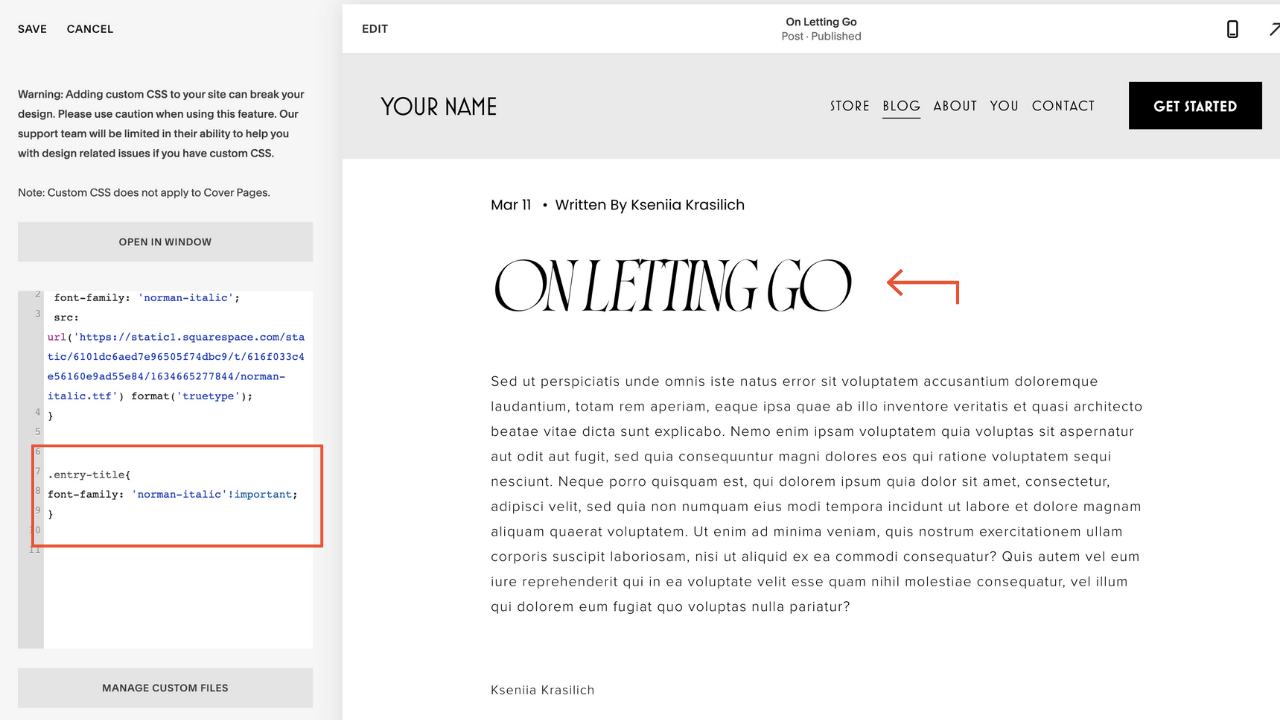
Task: Open CSS editor in window
Action: point(165,242)
